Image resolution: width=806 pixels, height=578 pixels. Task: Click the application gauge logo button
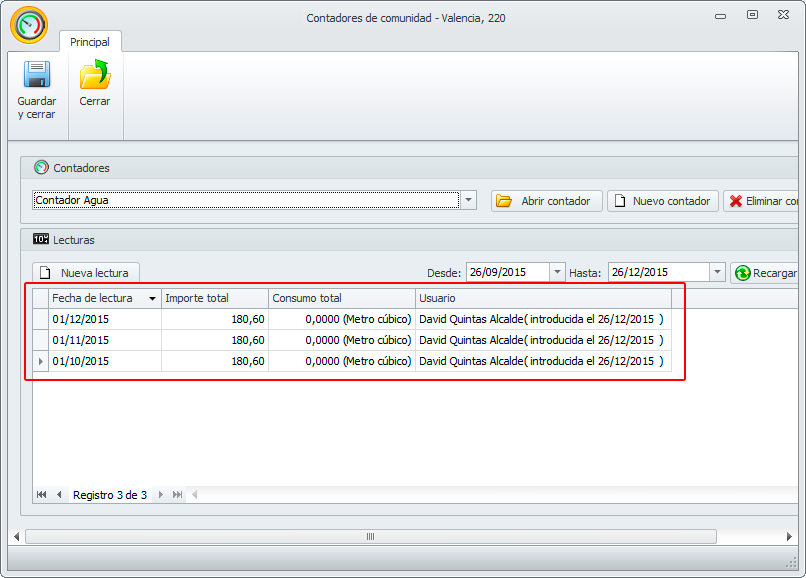tap(29, 25)
